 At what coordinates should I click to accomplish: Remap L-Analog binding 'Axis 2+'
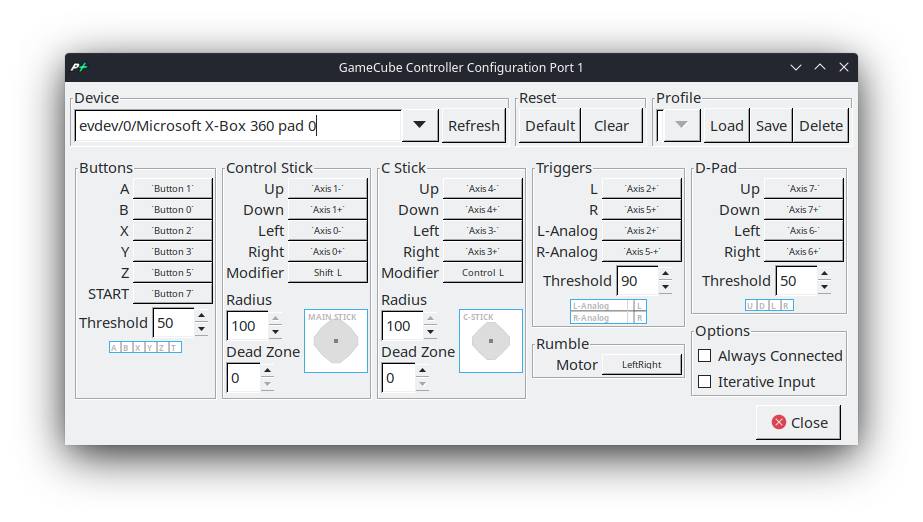641,231
